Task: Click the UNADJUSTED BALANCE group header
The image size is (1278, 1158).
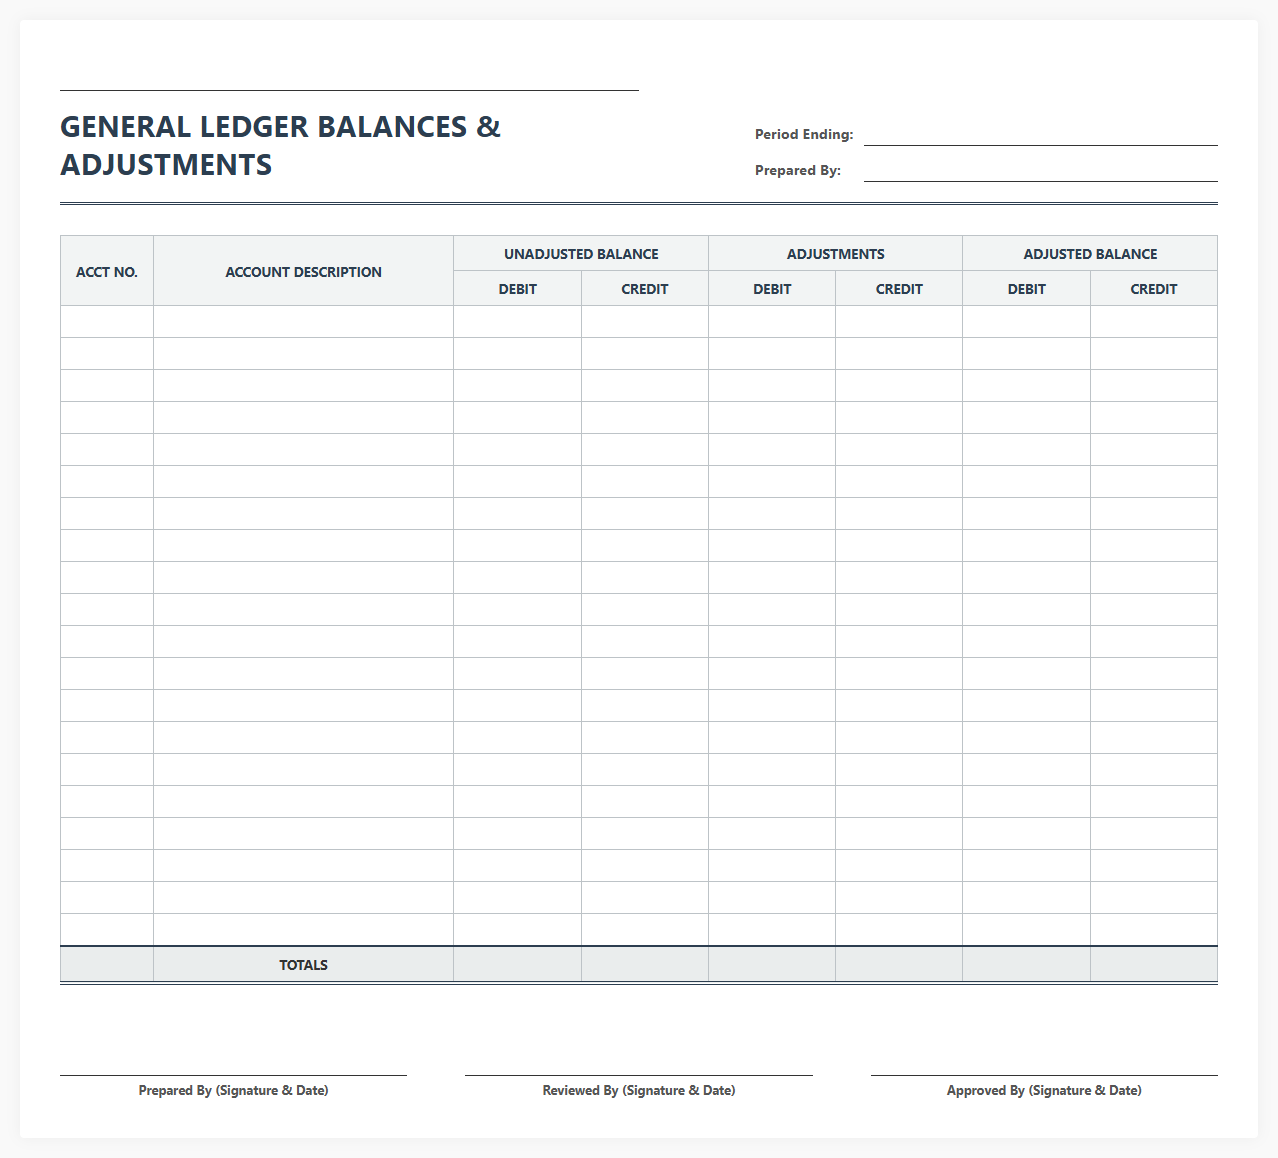Action: [581, 254]
